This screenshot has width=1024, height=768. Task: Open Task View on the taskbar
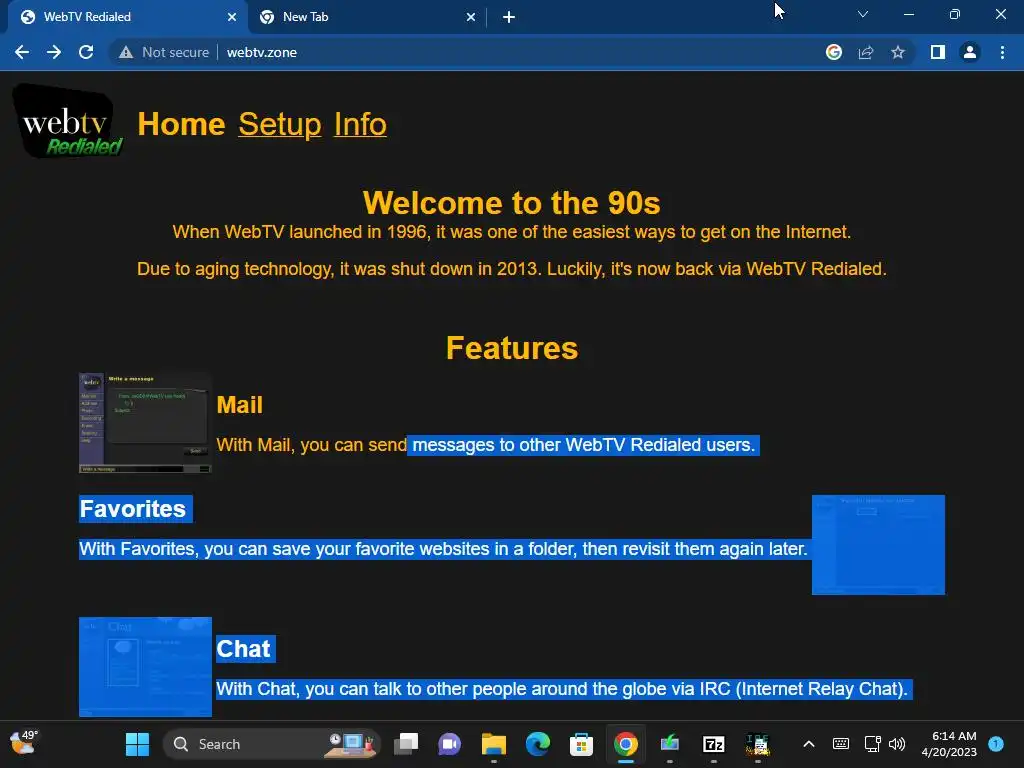406,744
